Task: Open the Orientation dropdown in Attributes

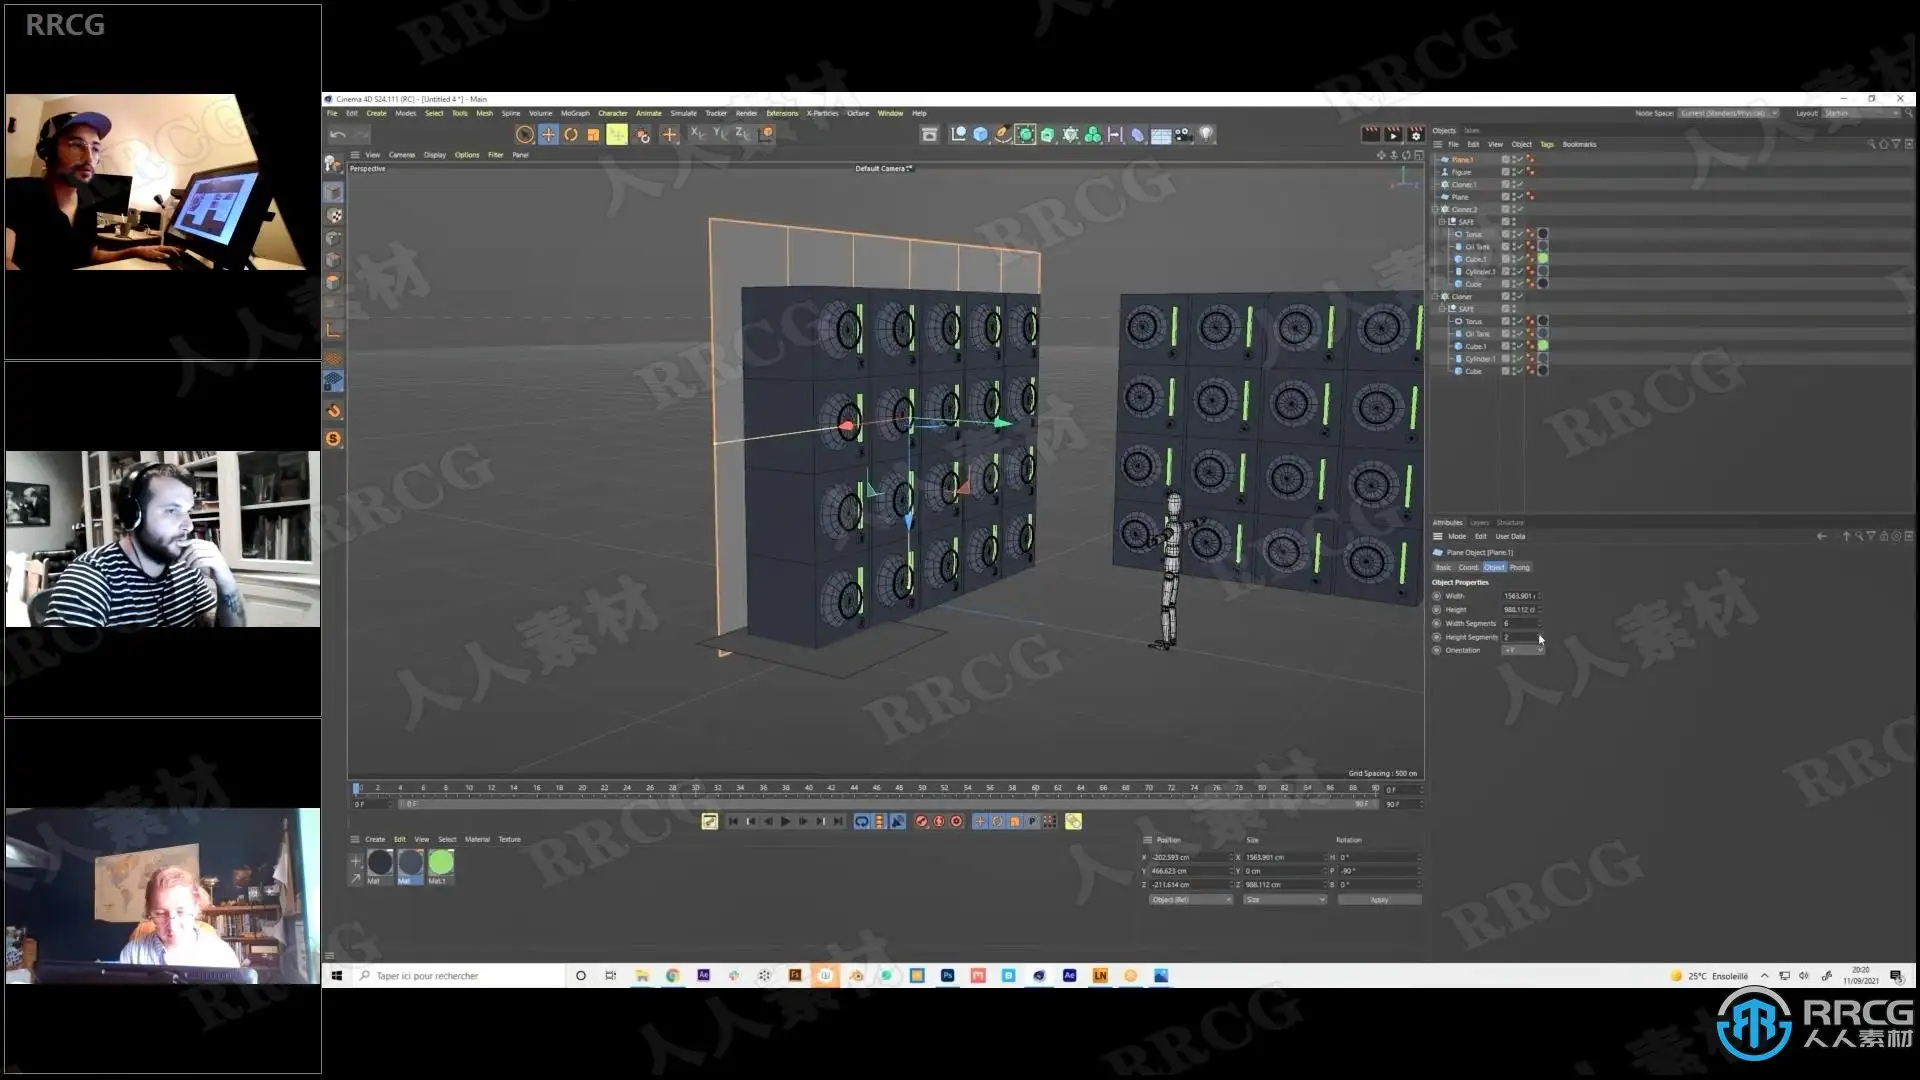Action: pos(1523,650)
